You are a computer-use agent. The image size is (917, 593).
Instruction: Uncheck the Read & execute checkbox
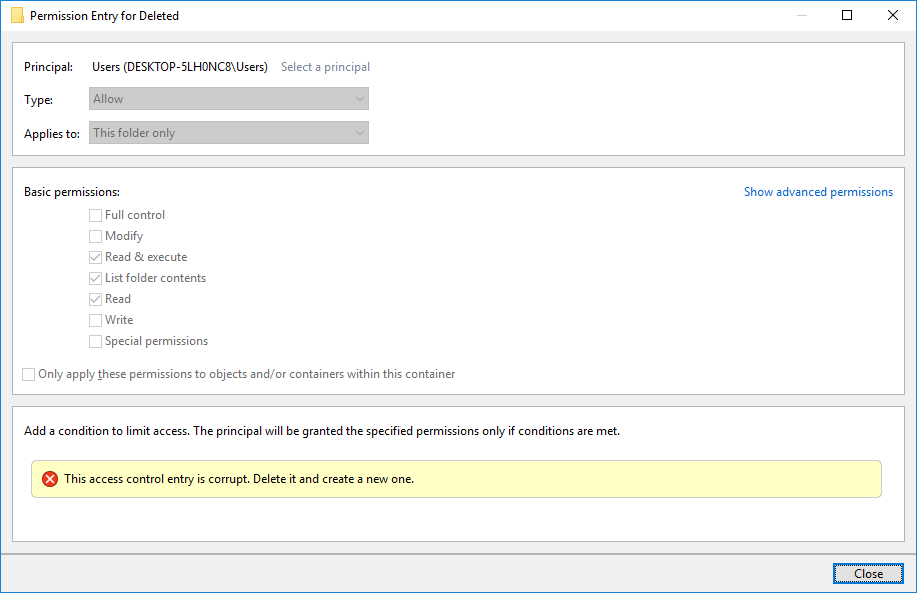[95, 257]
